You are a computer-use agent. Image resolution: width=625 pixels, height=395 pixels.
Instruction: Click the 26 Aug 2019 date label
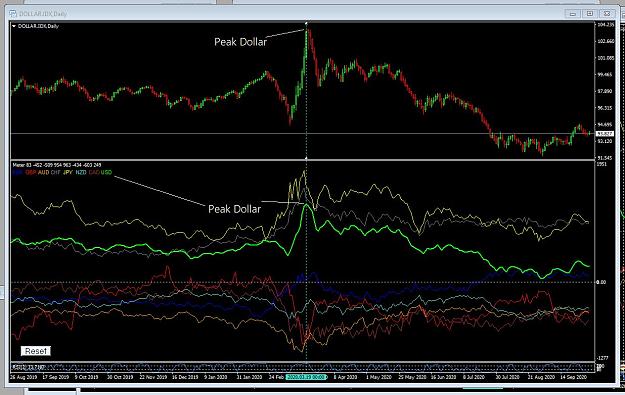coord(24,377)
